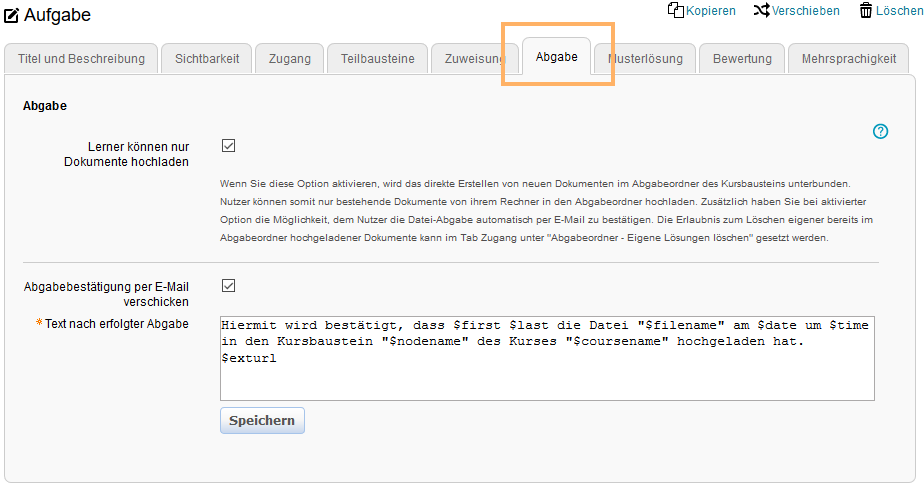The height and width of the screenshot is (491, 924).
Task: Switch to the Titel und Beschreibung tab
Action: 81,59
